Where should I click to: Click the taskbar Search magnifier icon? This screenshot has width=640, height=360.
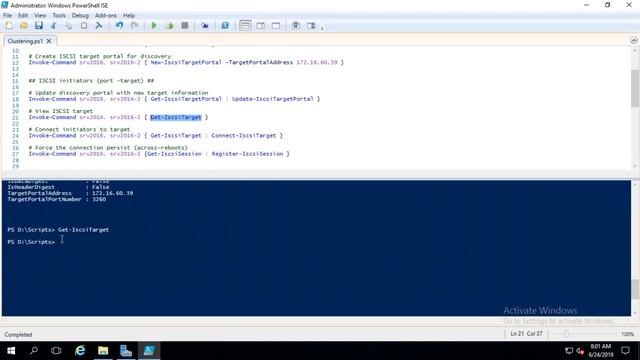pos(34,351)
